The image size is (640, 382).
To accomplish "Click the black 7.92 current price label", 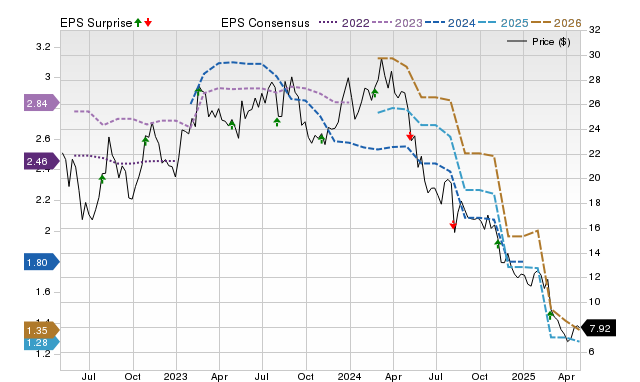I will tap(598, 328).
